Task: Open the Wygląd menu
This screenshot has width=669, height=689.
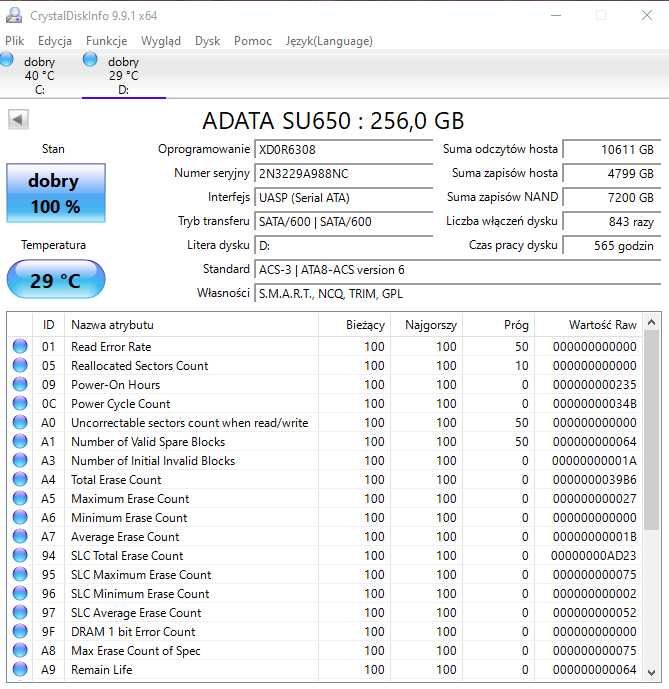Action: click(161, 41)
